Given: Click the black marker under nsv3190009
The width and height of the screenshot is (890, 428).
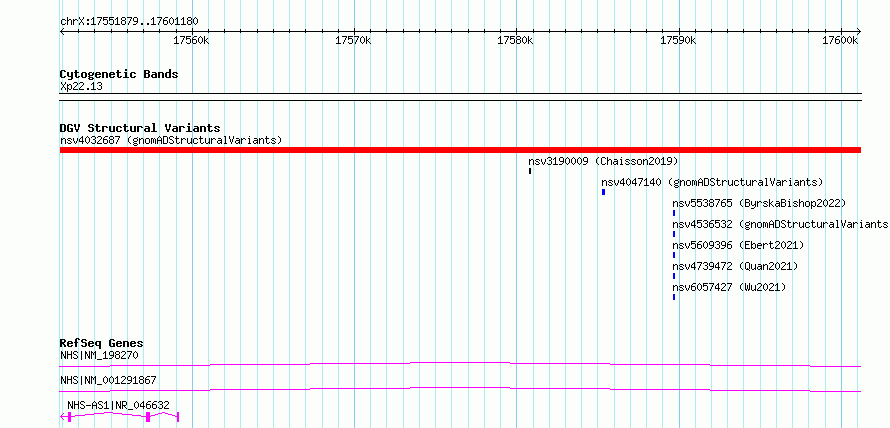Looking at the screenshot, I should (x=530, y=171).
